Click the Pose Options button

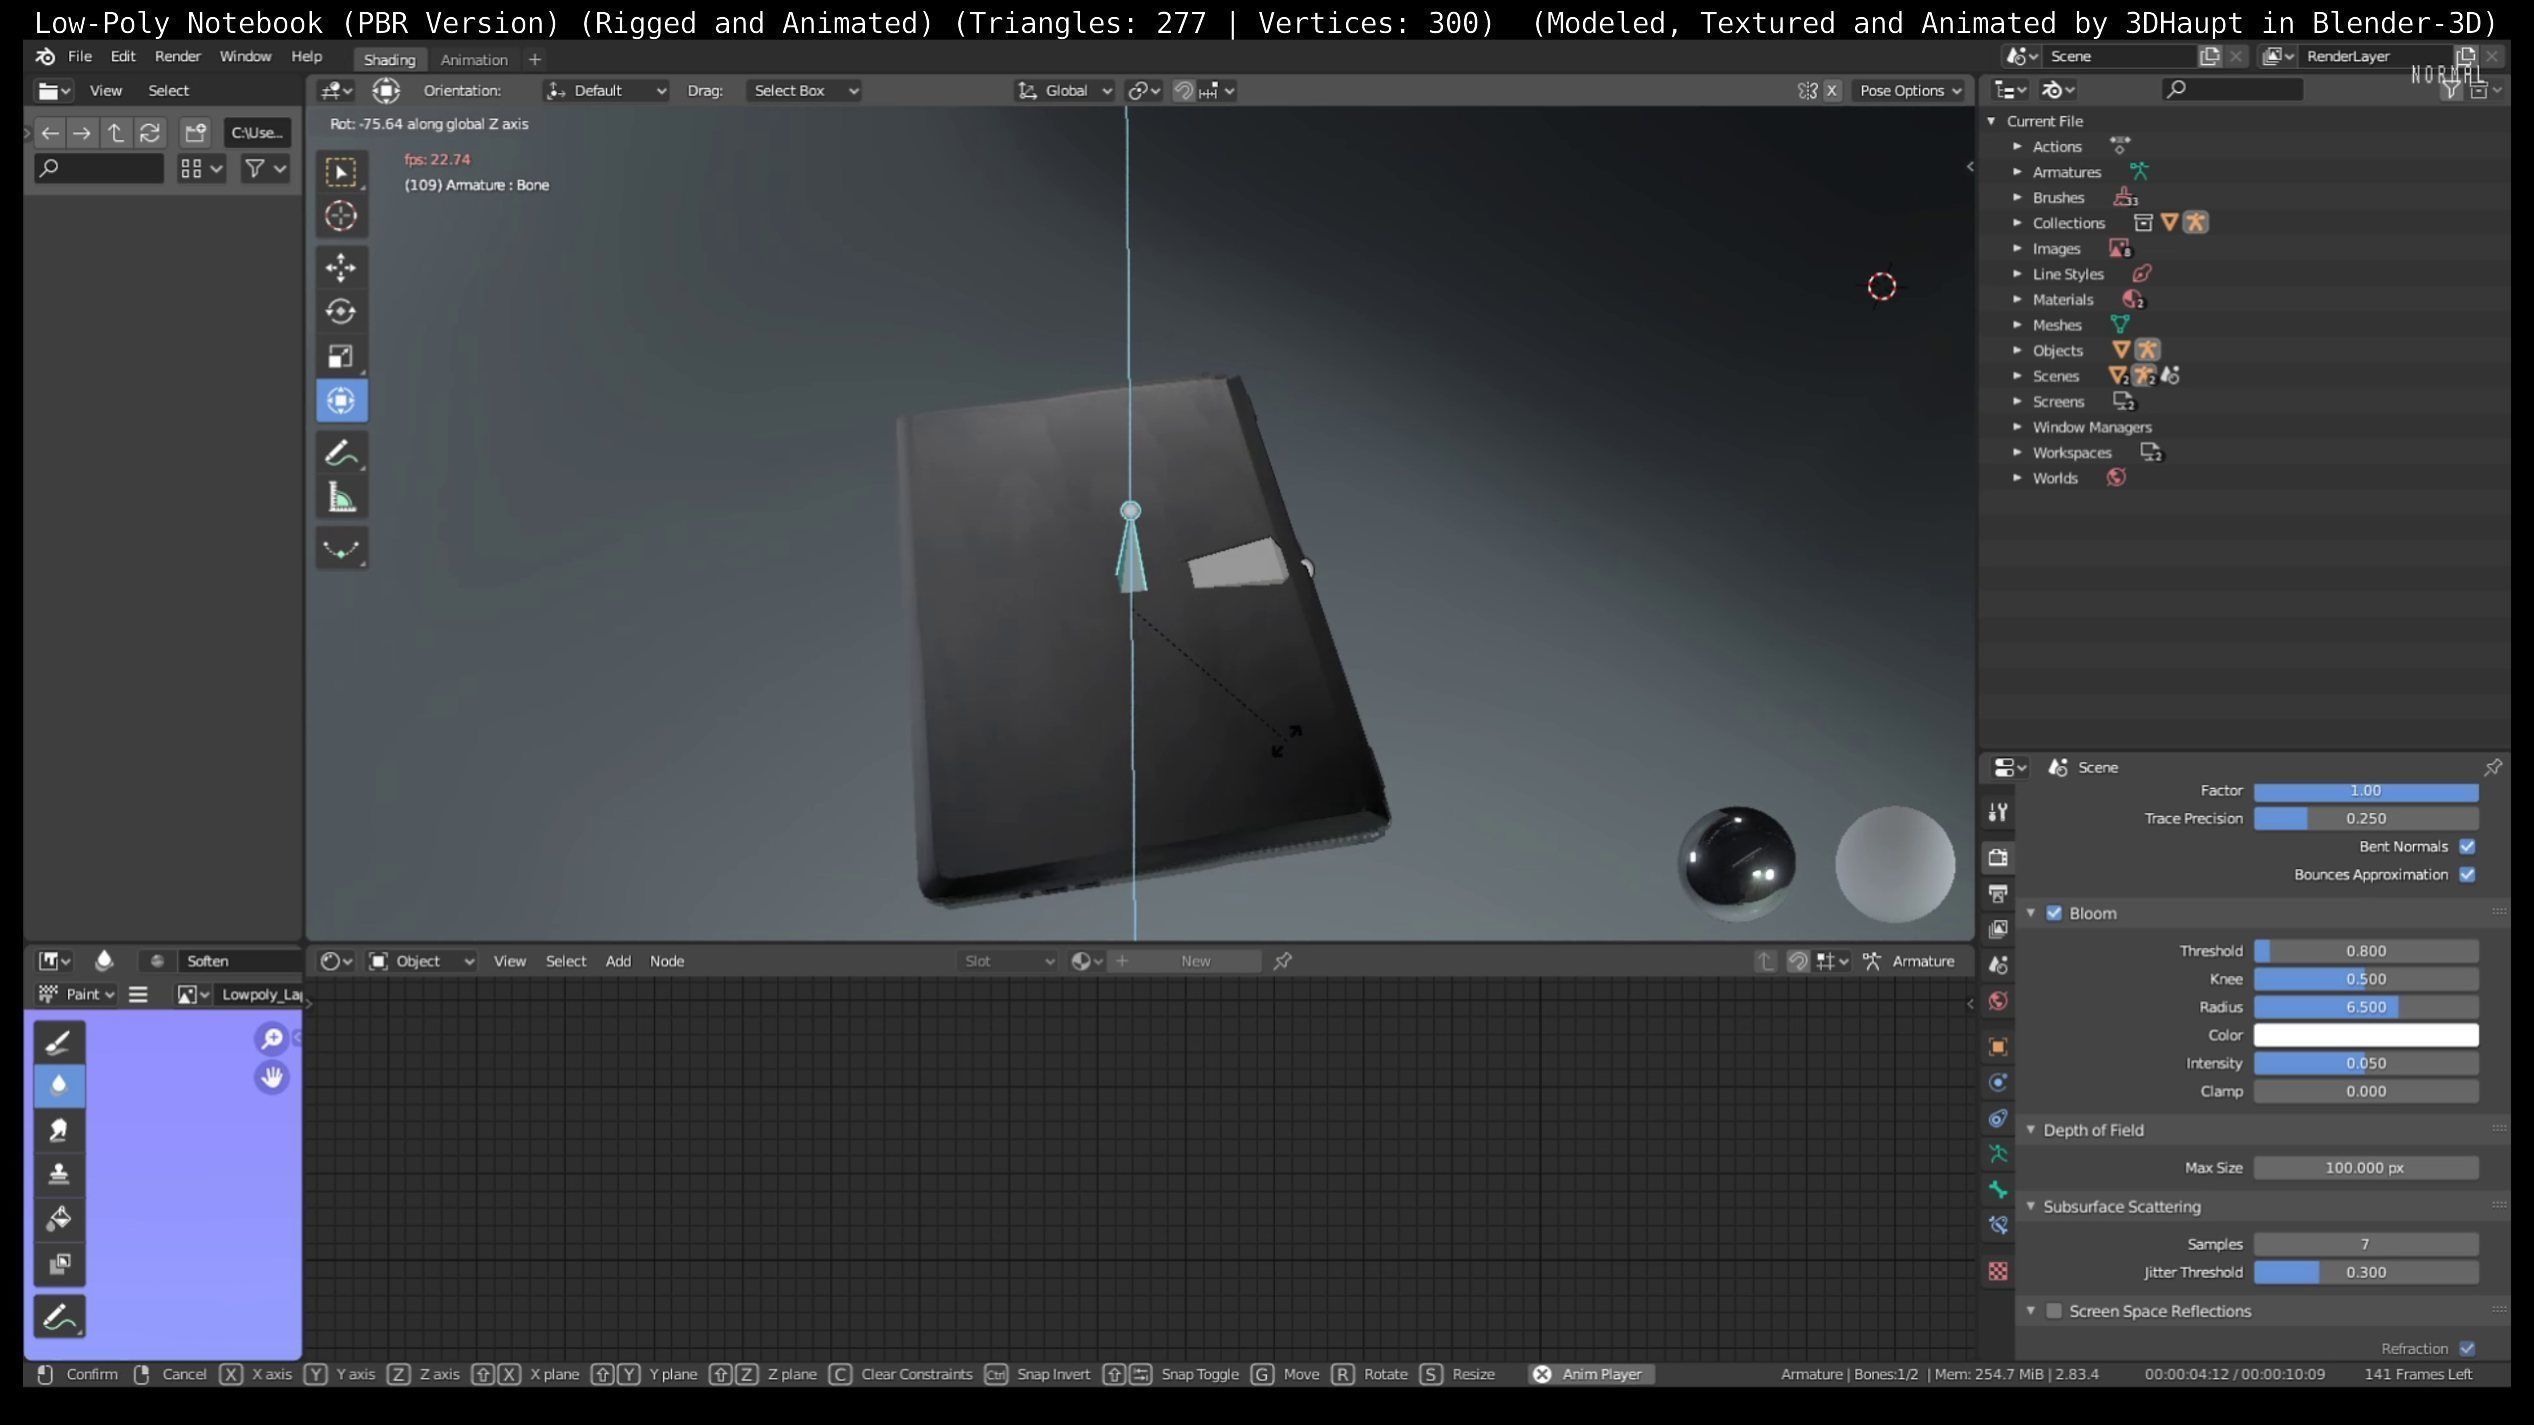tap(1909, 90)
